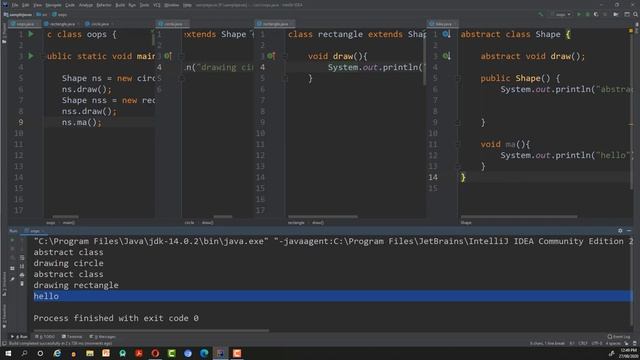The width and height of the screenshot is (640, 360).
Task: Open Opera browser from taskbar
Action: (155, 353)
